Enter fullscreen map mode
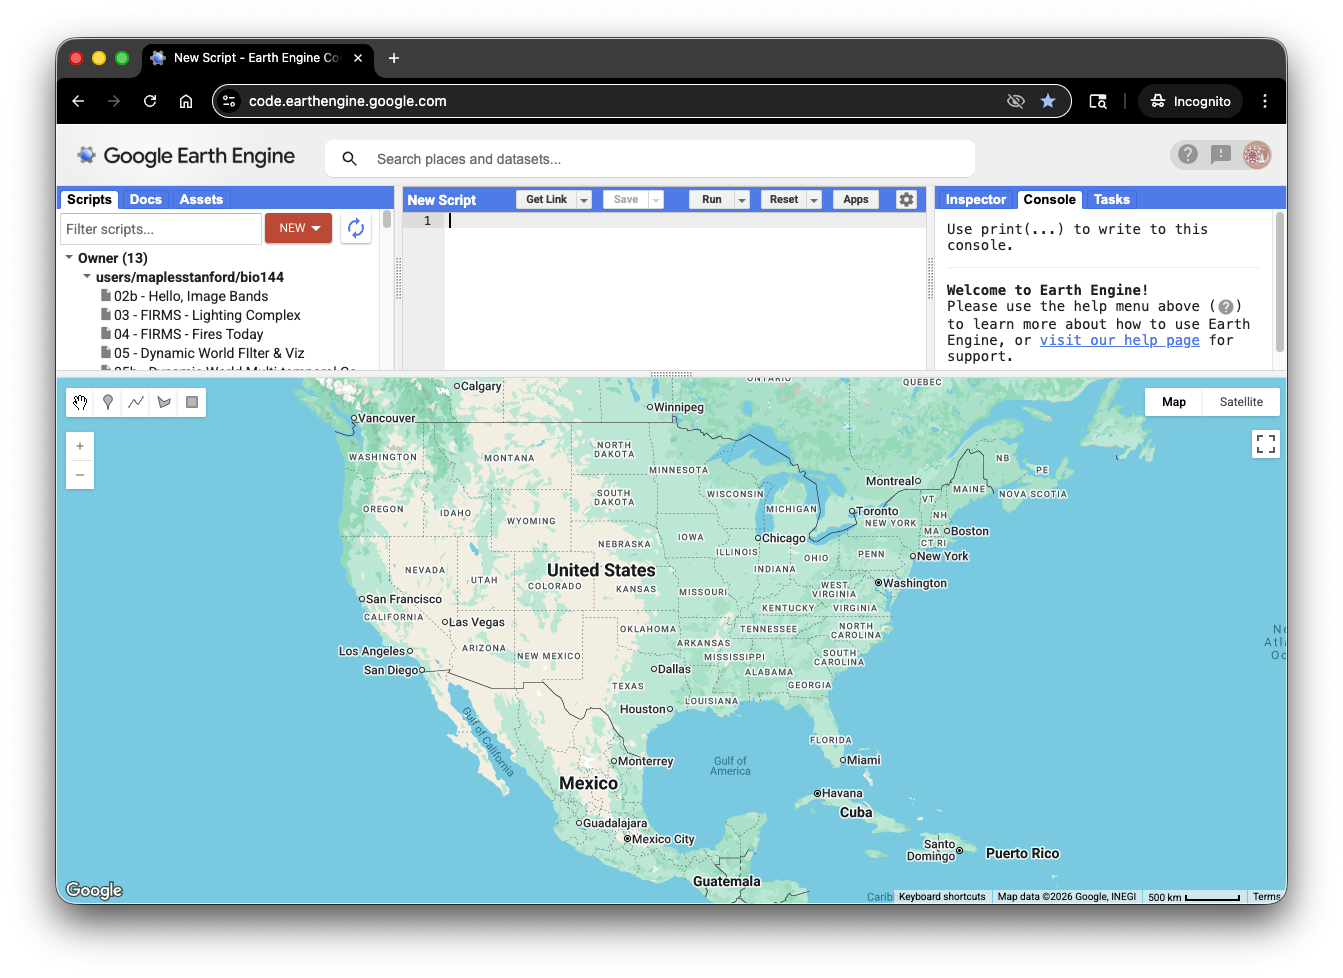 [1266, 443]
